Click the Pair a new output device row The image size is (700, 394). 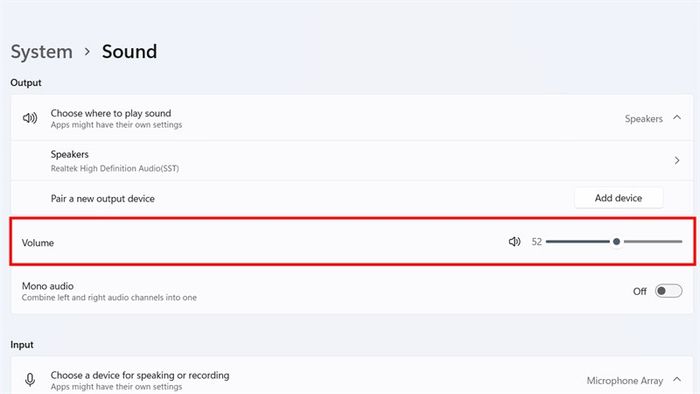pyautogui.click(x=352, y=198)
